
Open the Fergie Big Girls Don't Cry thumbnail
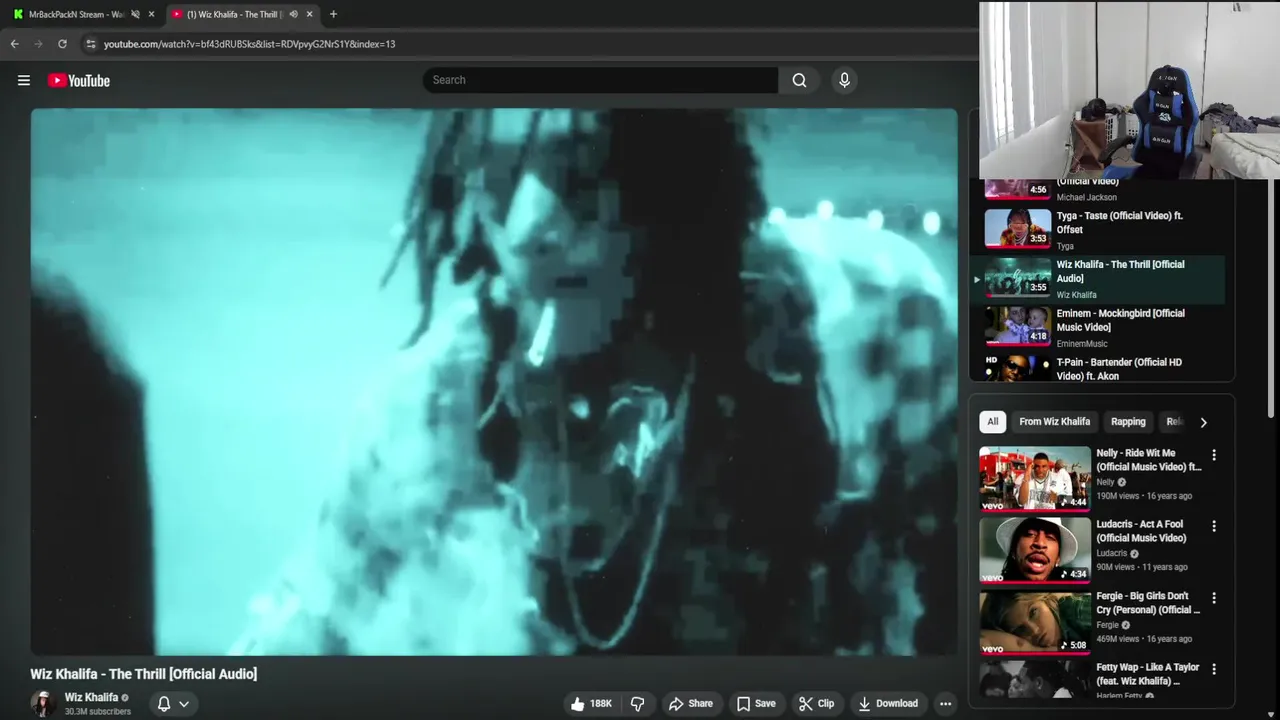[x=1035, y=621]
